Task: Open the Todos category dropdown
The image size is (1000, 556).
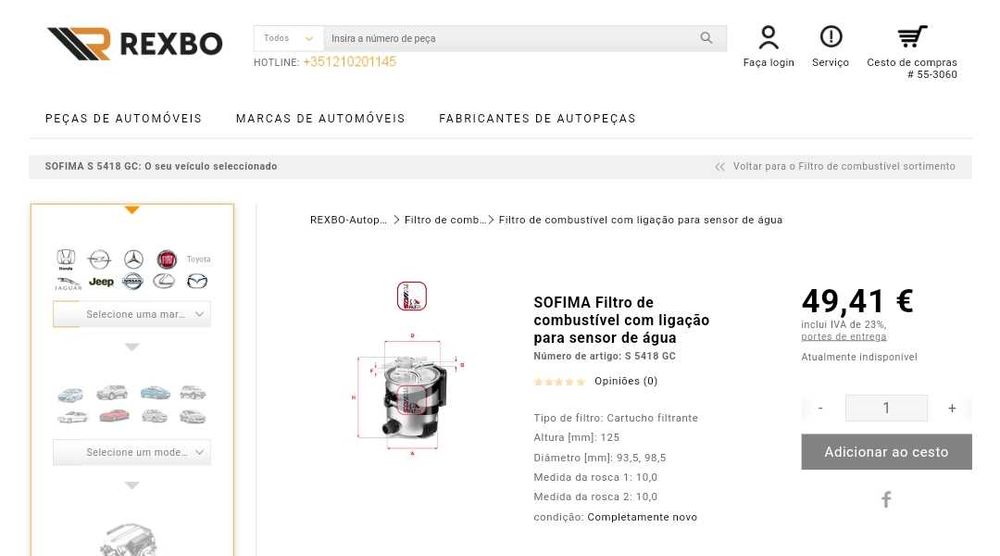Action: pos(288,38)
